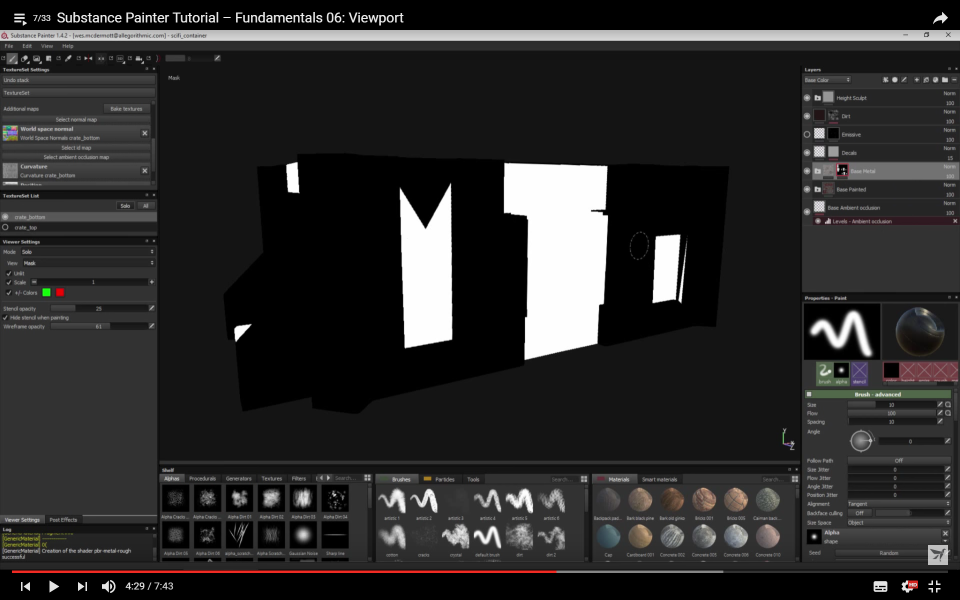Show the Emissive layer
This screenshot has height=600, width=960.
pos(807,134)
